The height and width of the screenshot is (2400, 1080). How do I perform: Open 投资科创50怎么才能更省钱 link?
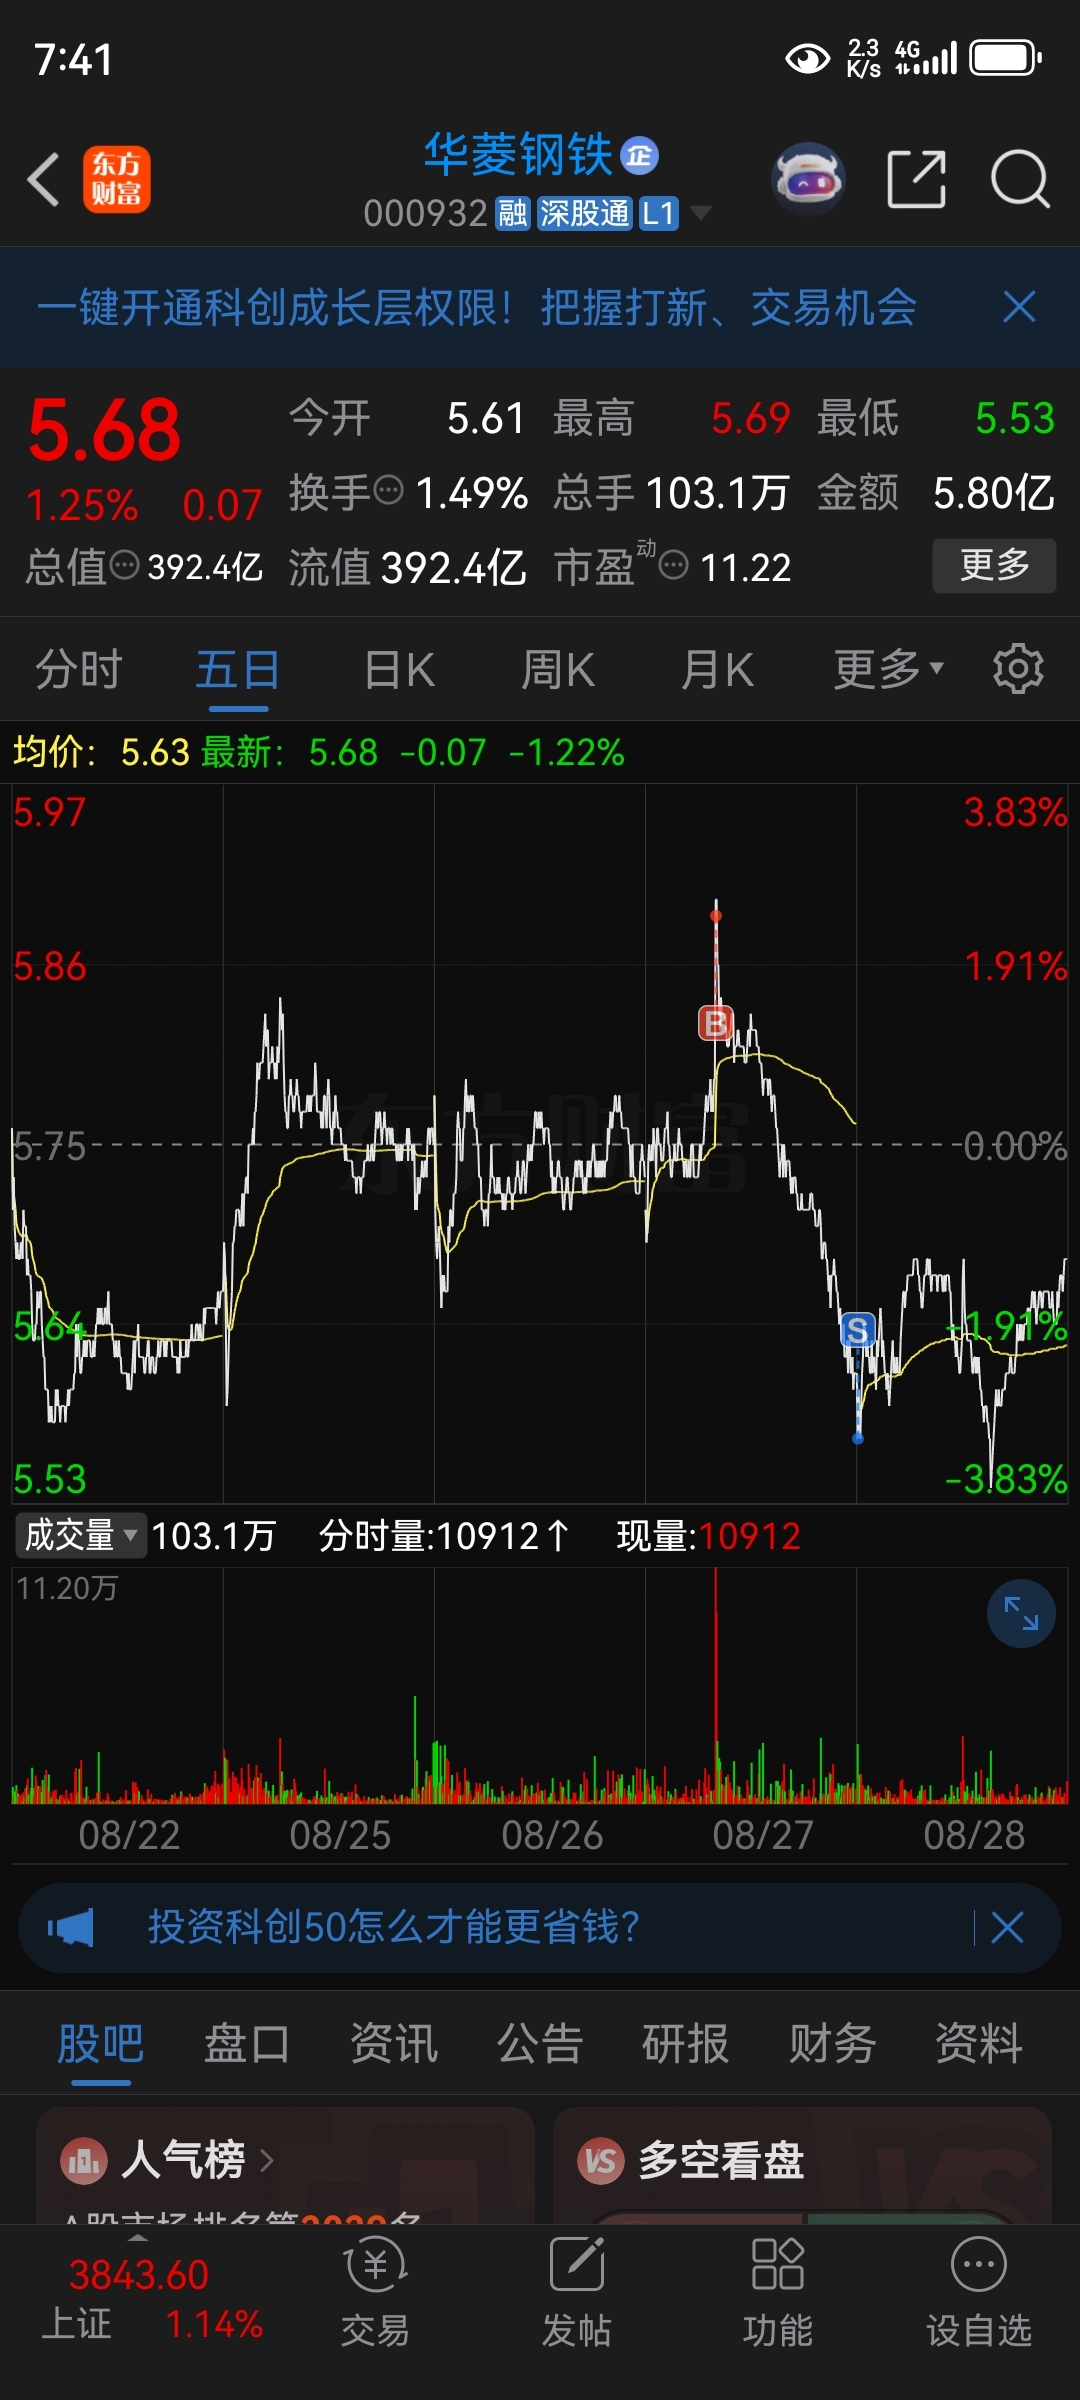(394, 1927)
